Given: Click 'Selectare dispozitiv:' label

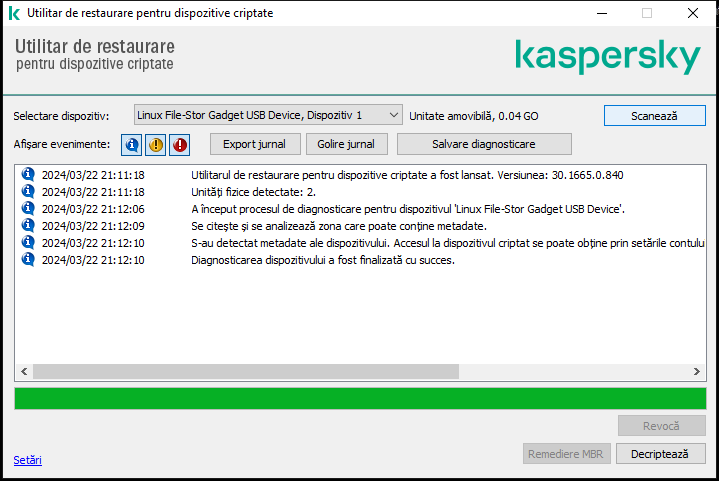Looking at the screenshot, I should 61,116.
